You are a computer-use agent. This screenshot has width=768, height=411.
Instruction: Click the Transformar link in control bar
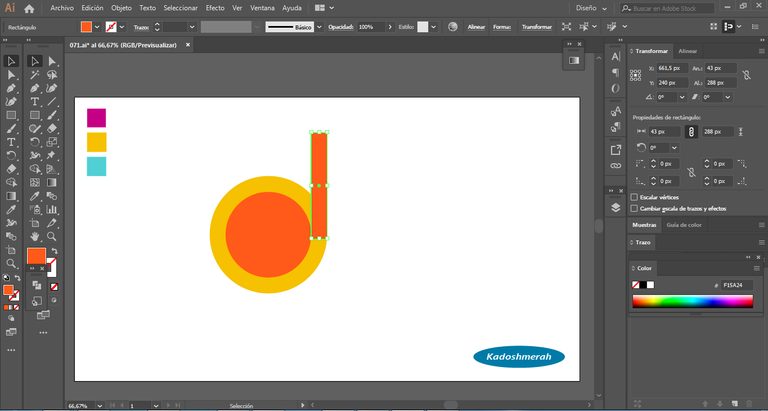(537, 27)
